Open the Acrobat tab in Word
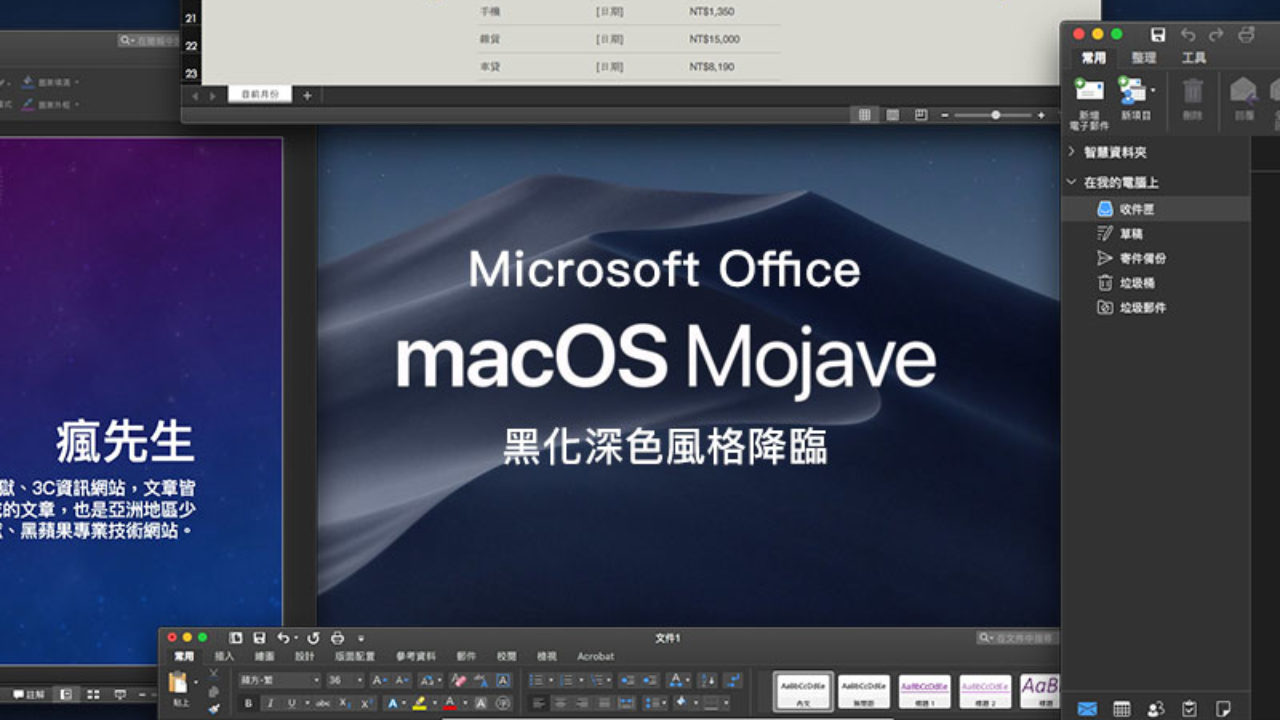Screen dimensions: 1280x720 596,656
